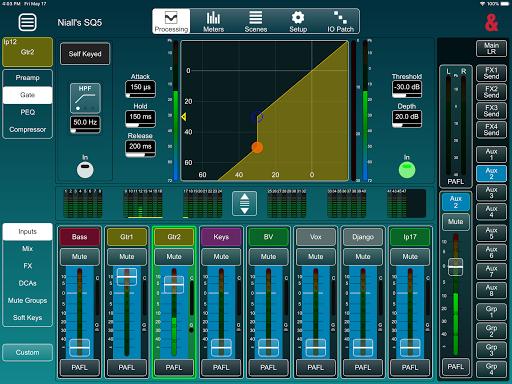Select the Mute Groups tab
The image size is (512, 384).
[27, 300]
